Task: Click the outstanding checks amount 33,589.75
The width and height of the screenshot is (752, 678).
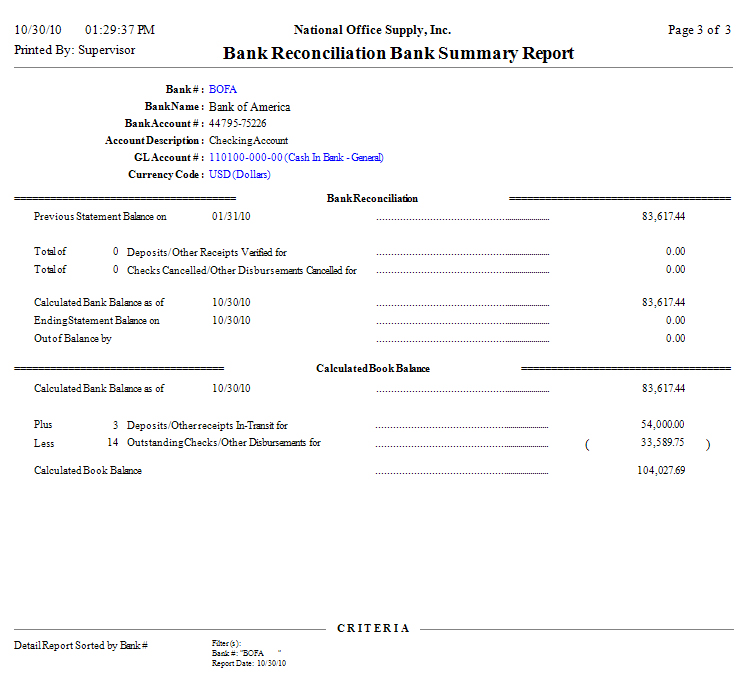Action: tap(663, 442)
